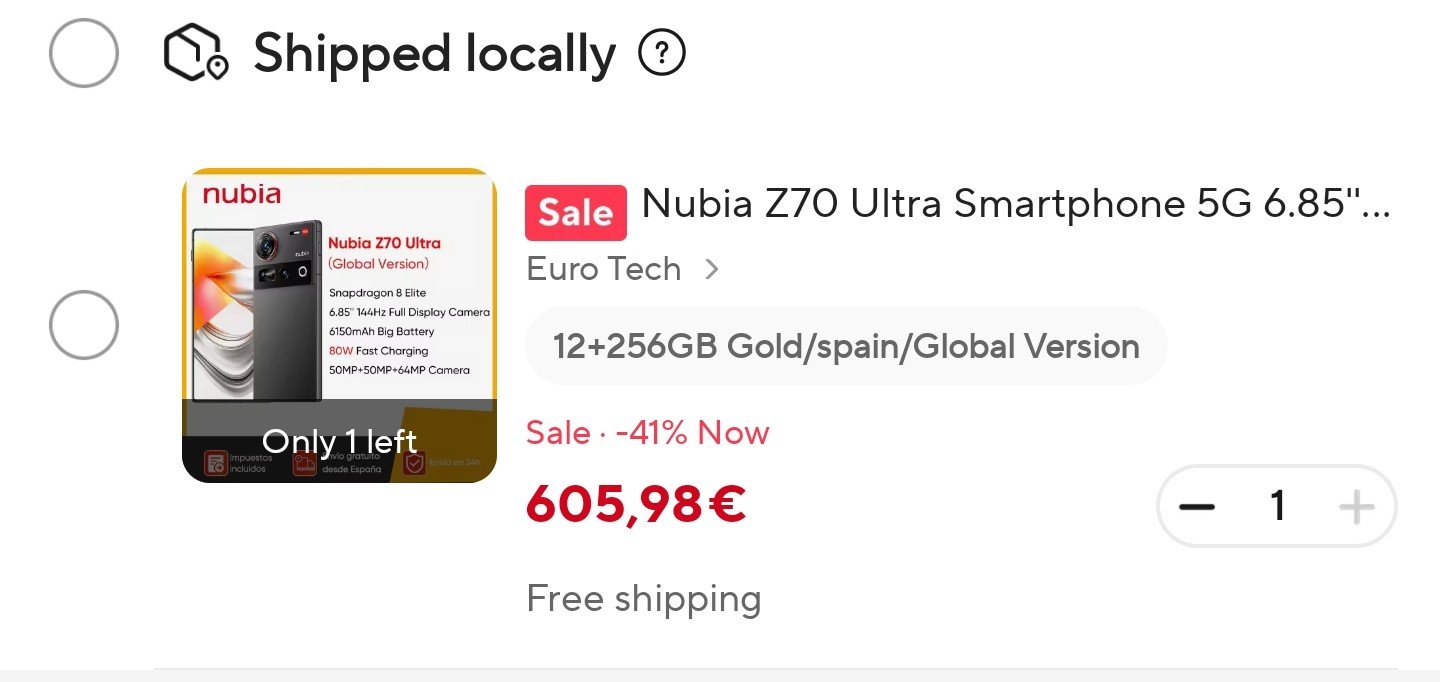Open the Nubia Z70 Ultra product title
The image size is (1440, 682).
(1016, 204)
